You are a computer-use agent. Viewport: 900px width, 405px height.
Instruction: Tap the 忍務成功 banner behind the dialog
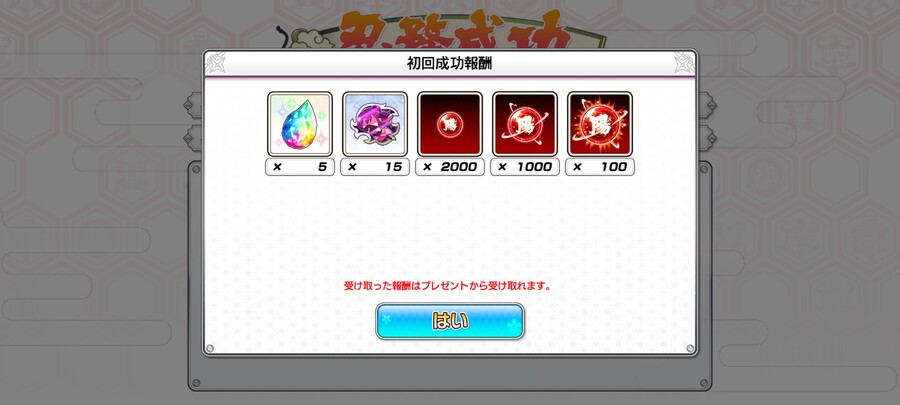(x=455, y=32)
